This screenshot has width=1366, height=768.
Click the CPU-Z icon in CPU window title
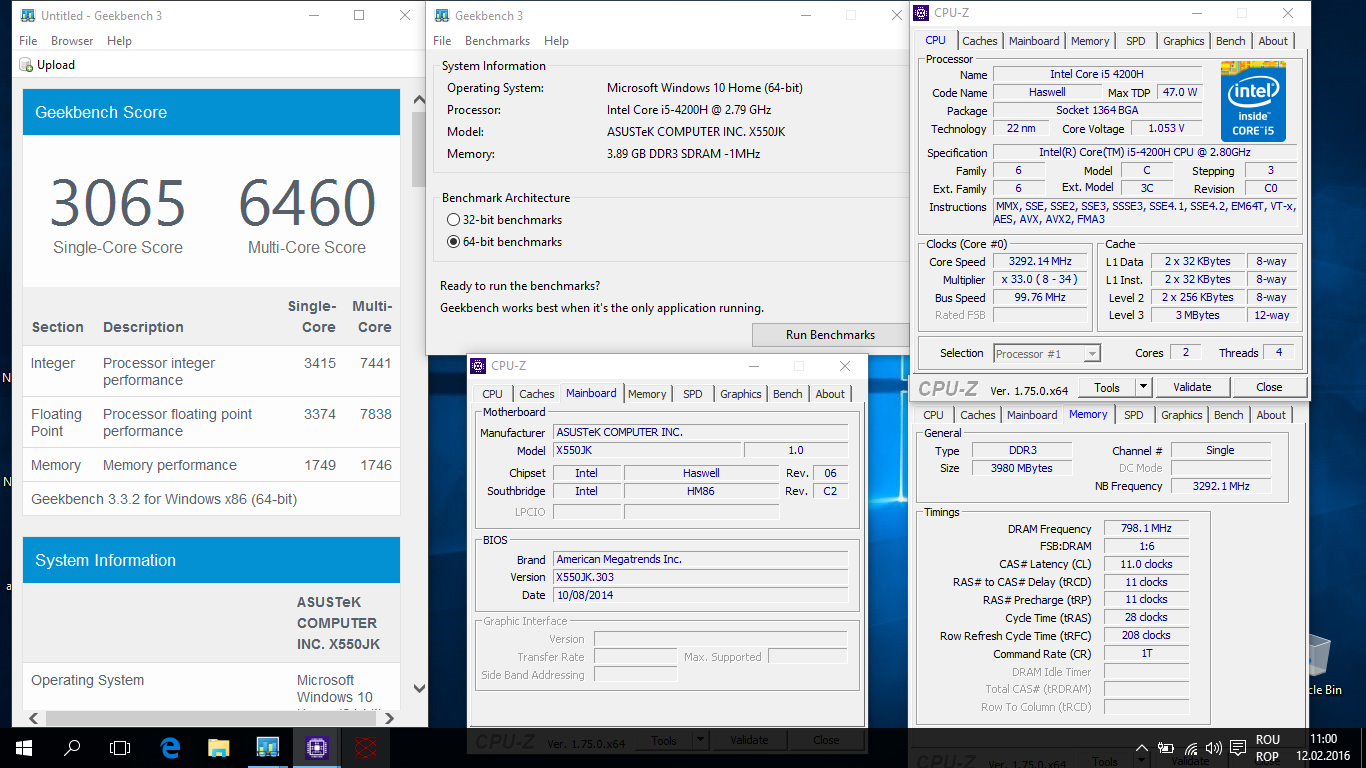pyautogui.click(x=921, y=13)
